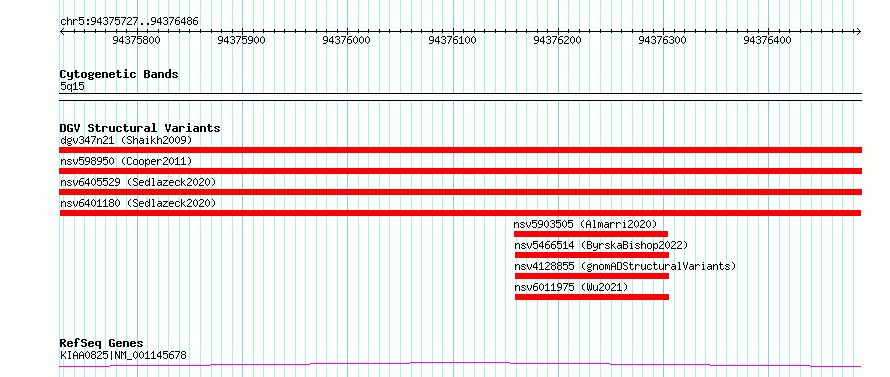Click the RefSeq Genes track title
This screenshot has width=890, height=377.
point(102,344)
